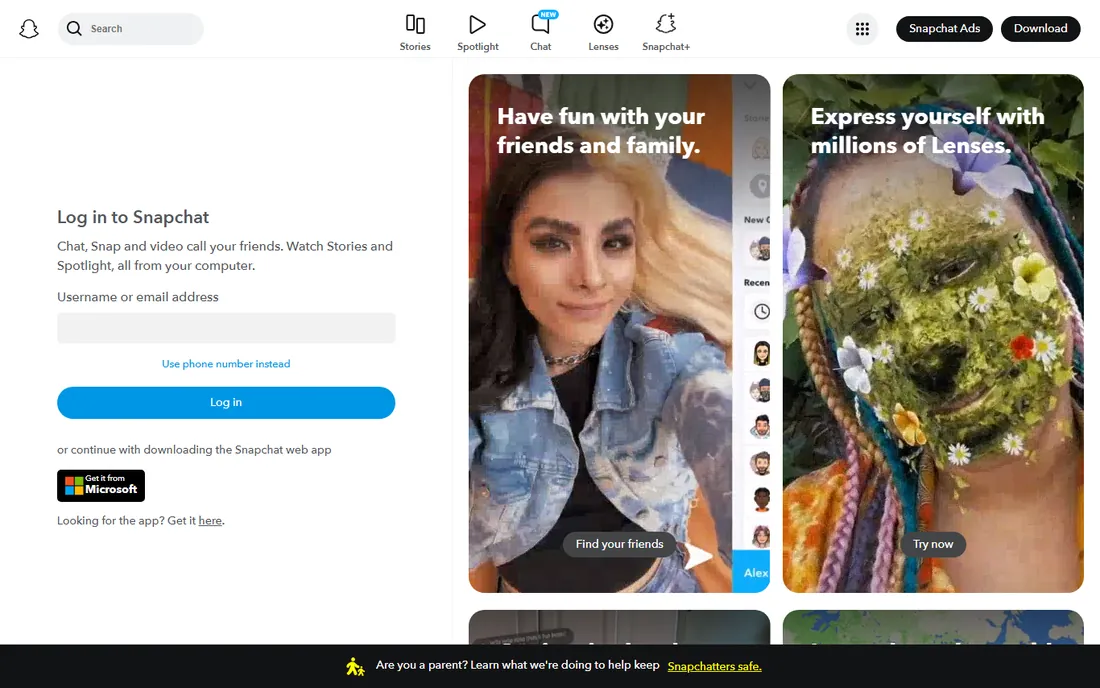
Task: Open the Lenses tab
Action: 603,32
